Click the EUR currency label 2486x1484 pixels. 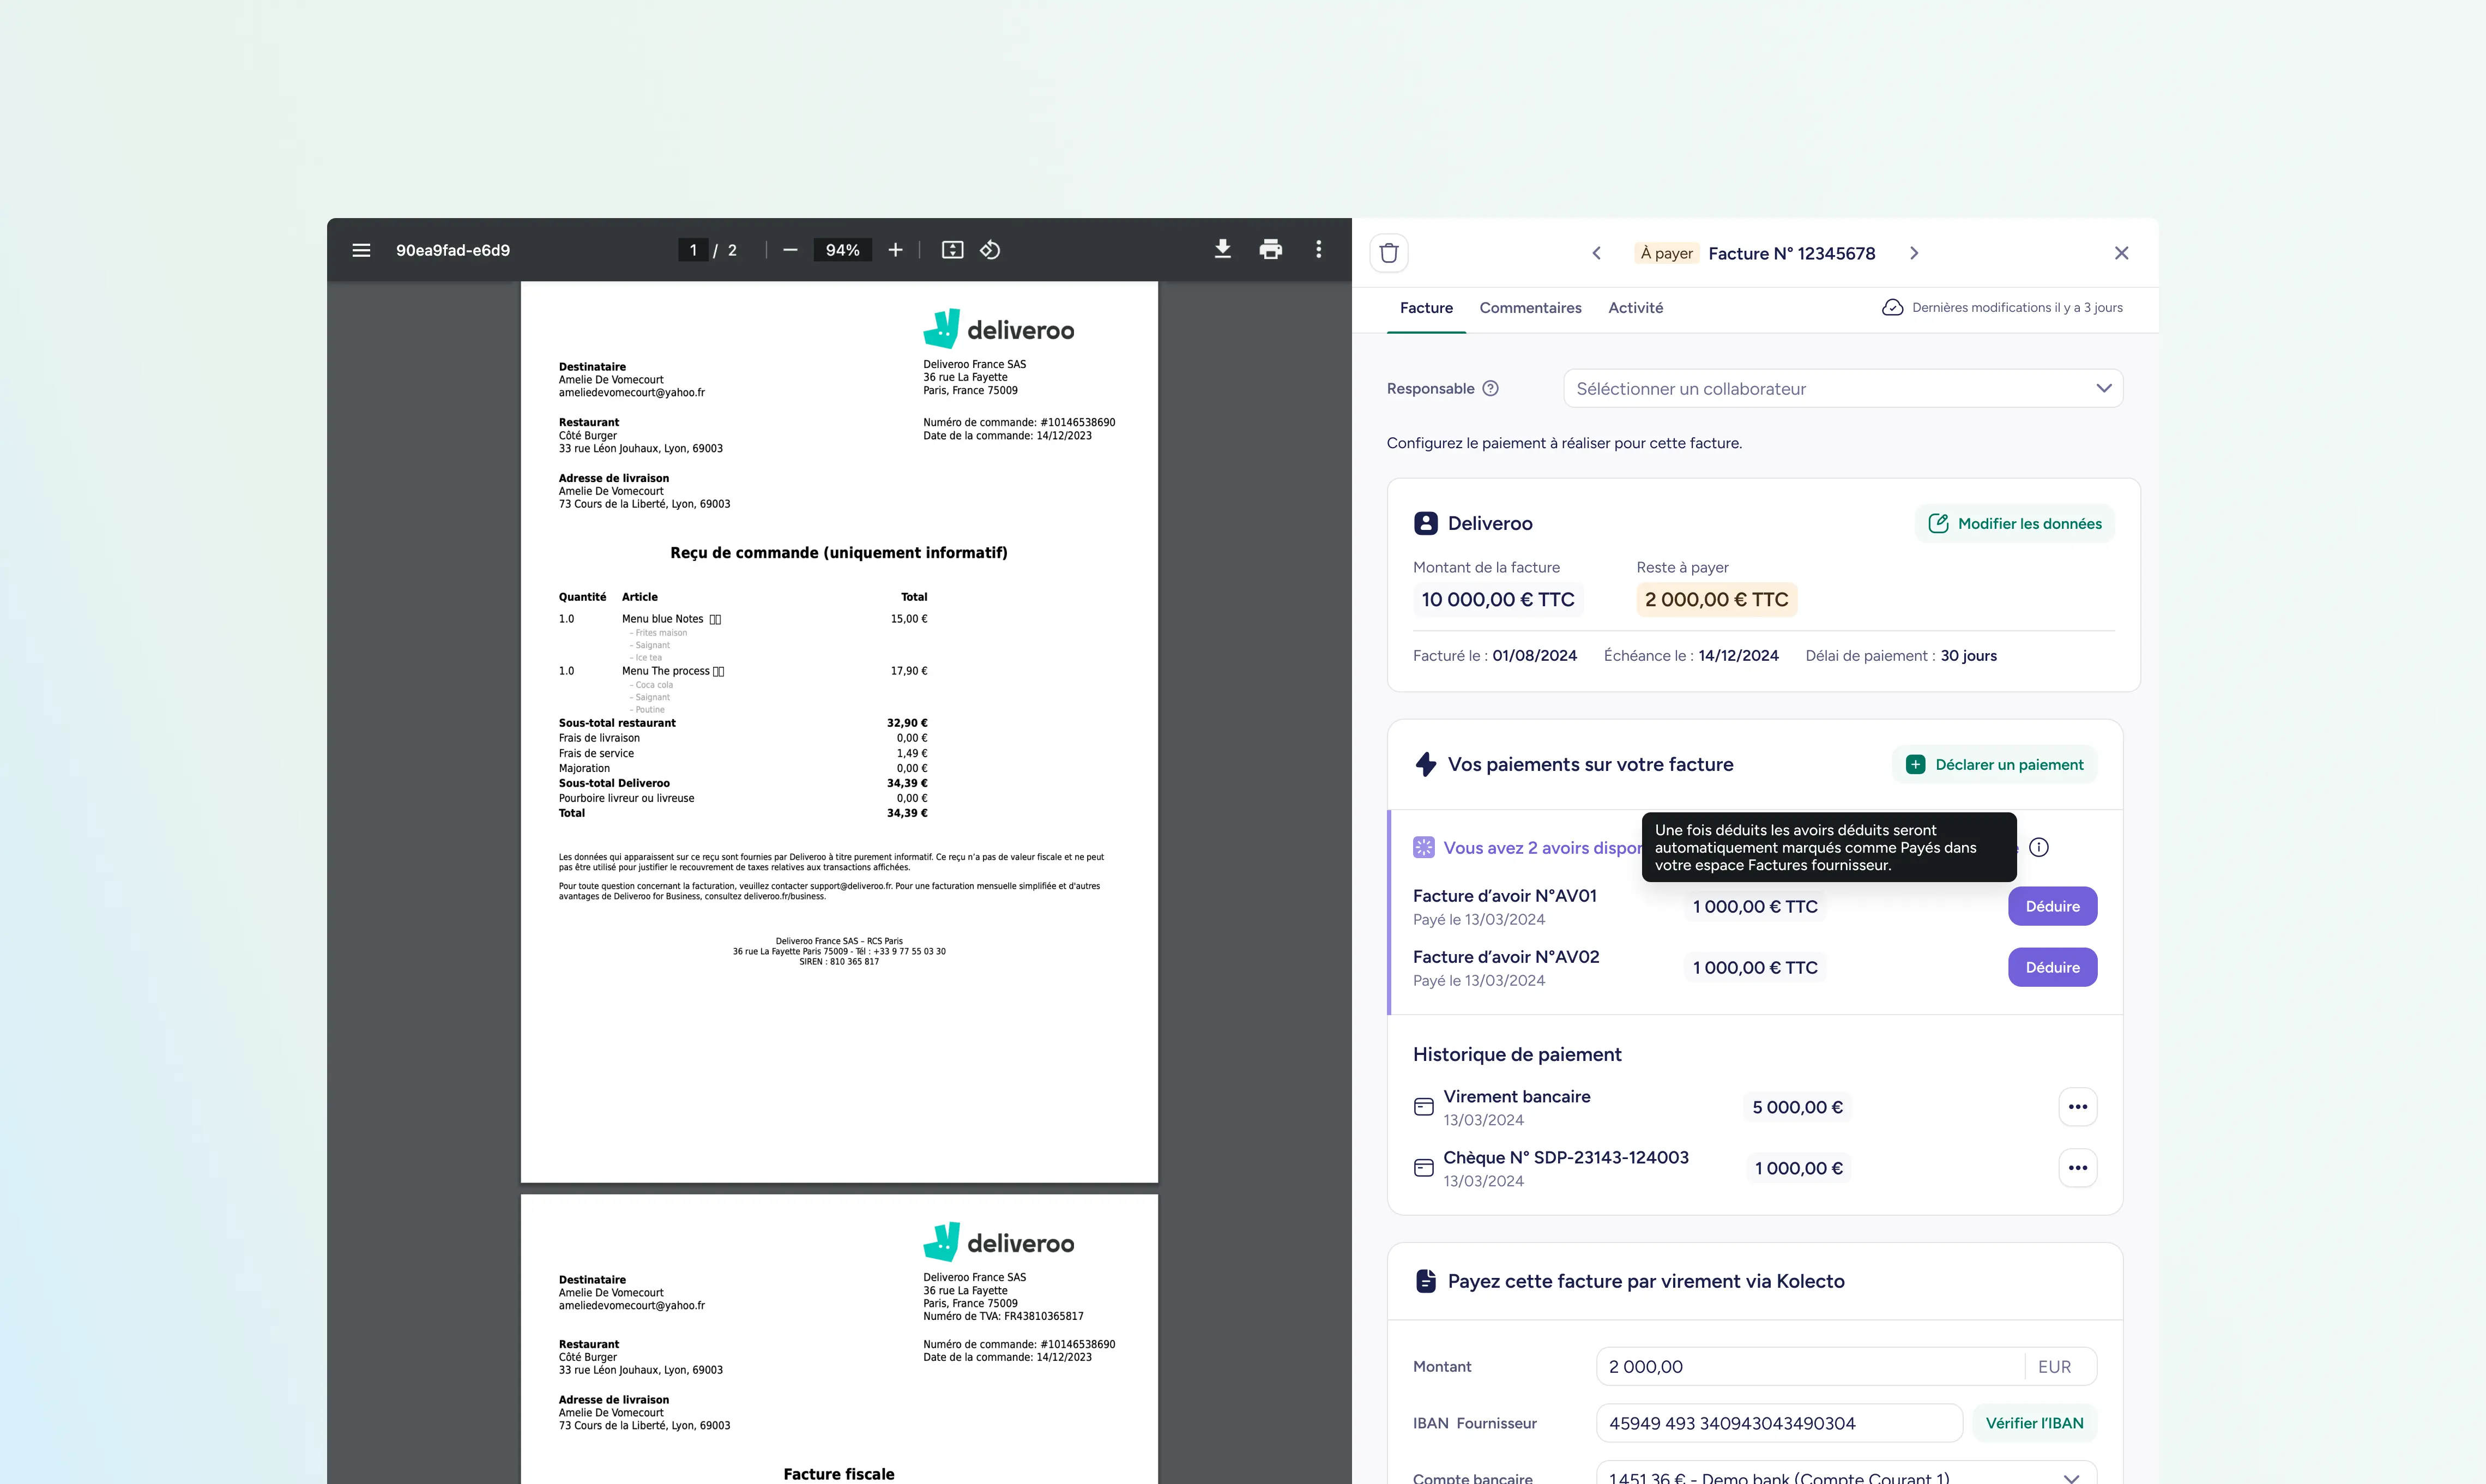point(2054,1367)
